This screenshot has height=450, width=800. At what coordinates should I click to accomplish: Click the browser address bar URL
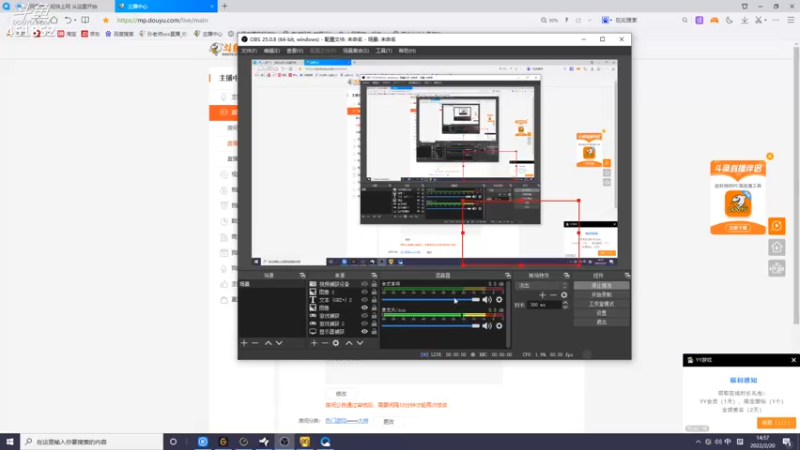162,20
